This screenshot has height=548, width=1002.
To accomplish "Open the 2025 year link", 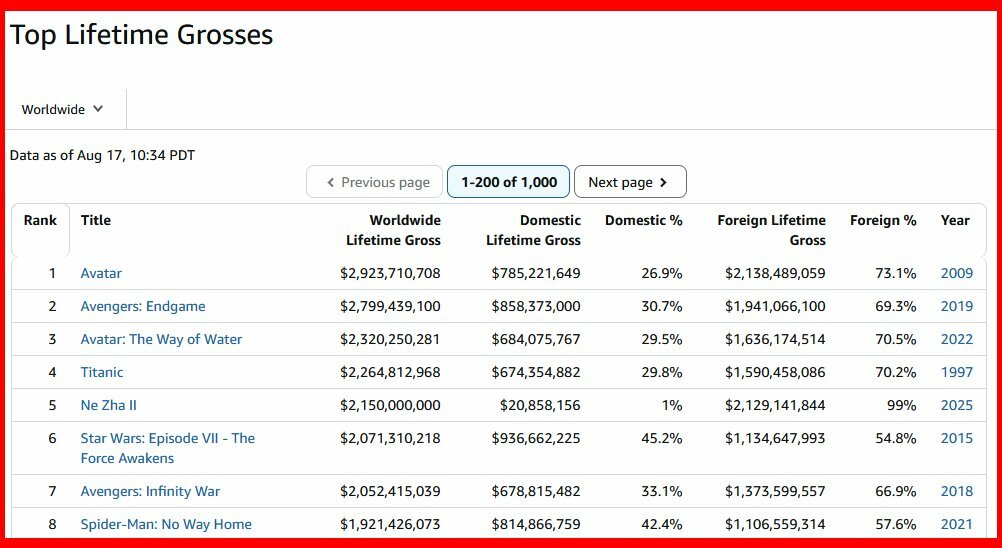I will tap(957, 406).
